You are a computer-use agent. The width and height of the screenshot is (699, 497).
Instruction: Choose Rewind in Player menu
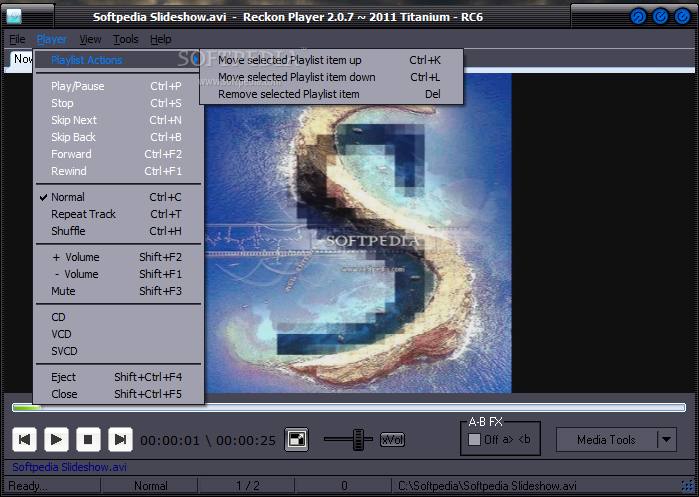coord(119,171)
